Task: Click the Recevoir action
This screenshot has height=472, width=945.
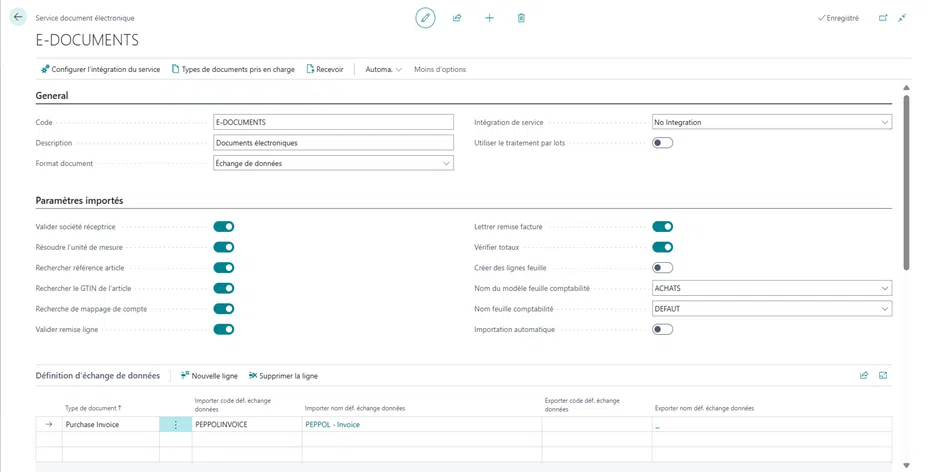Action: [x=325, y=69]
